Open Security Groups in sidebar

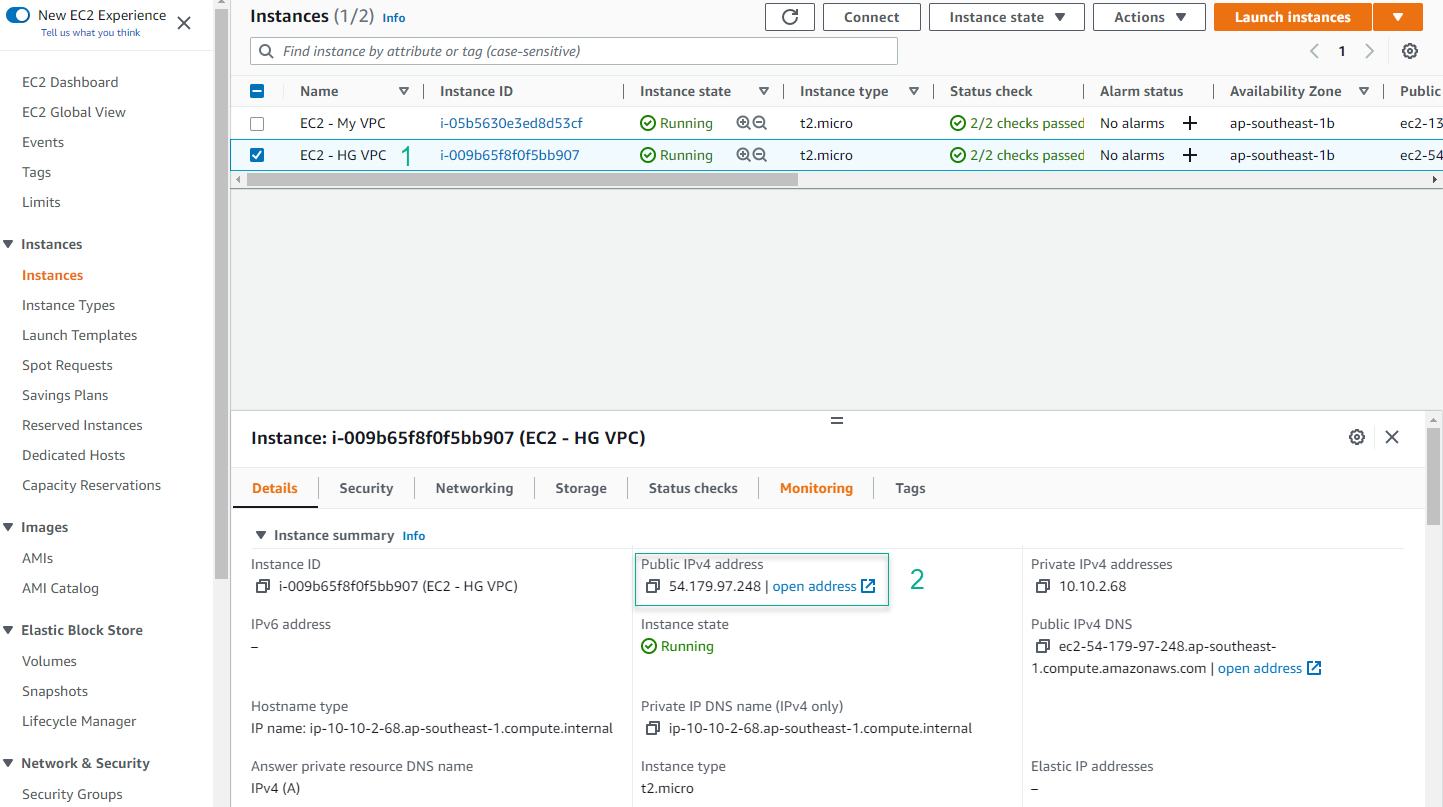click(72, 794)
